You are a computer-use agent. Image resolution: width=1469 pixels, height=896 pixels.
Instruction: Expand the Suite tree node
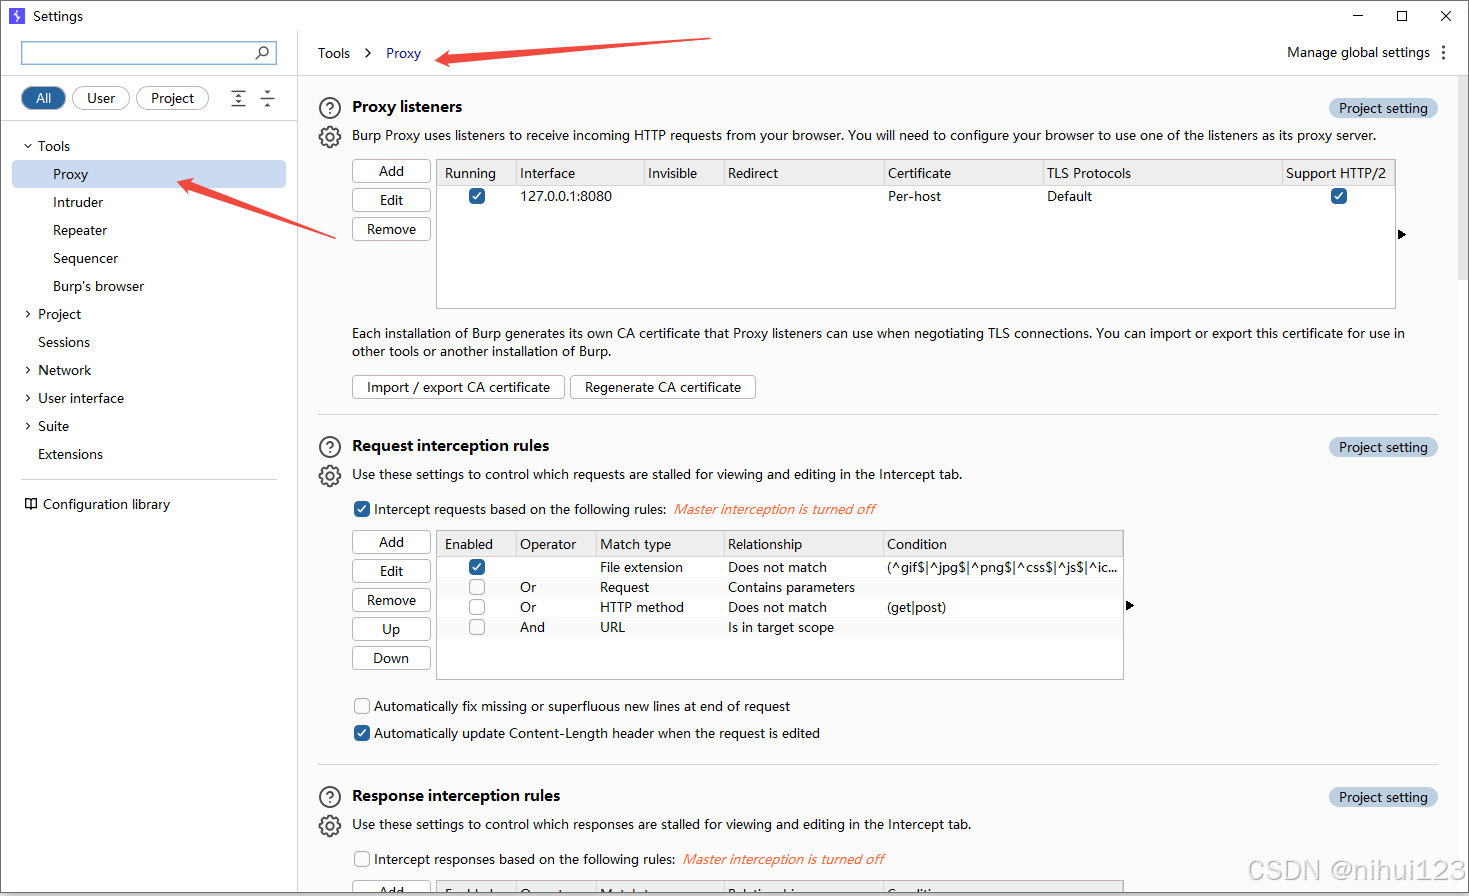tap(28, 426)
